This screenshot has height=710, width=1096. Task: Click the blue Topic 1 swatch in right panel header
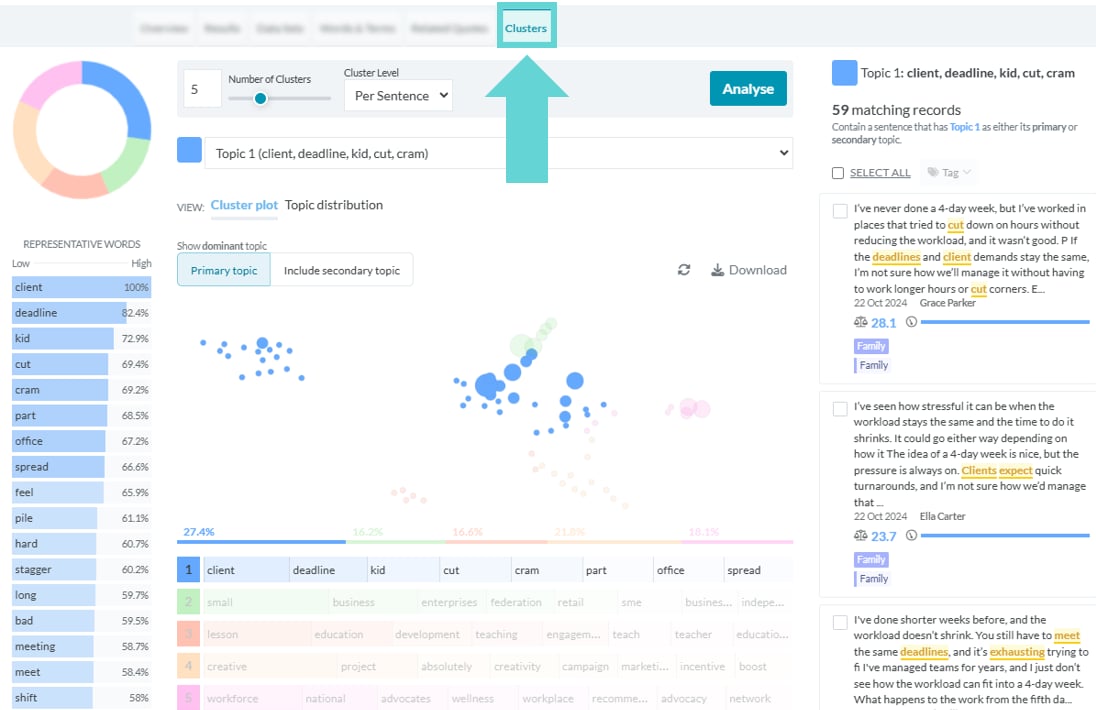844,73
